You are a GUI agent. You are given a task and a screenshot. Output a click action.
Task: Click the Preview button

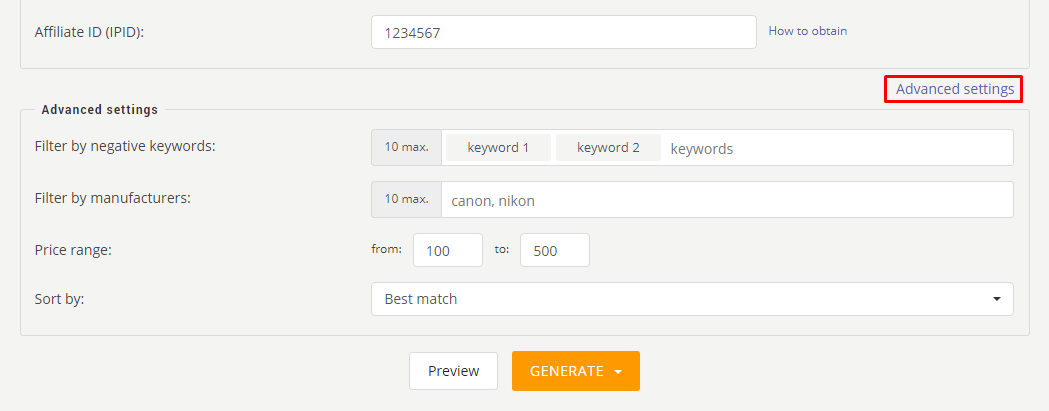(x=454, y=371)
